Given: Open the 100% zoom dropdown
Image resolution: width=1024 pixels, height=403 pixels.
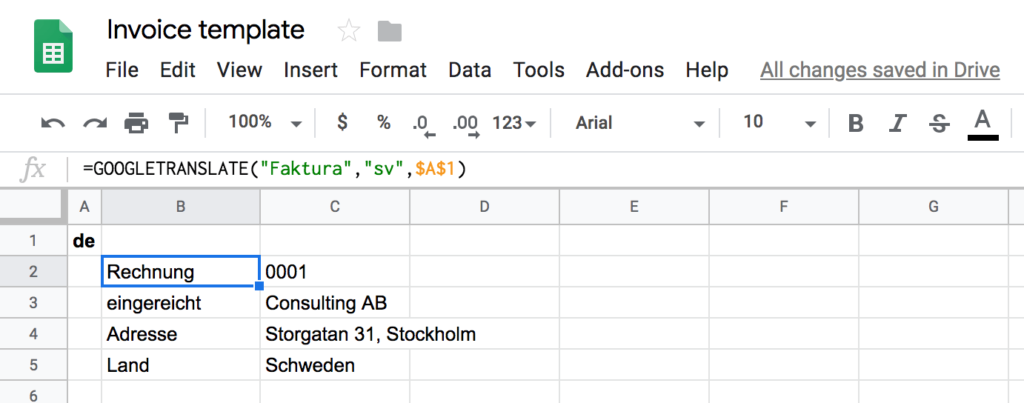Looking at the screenshot, I should [x=264, y=122].
